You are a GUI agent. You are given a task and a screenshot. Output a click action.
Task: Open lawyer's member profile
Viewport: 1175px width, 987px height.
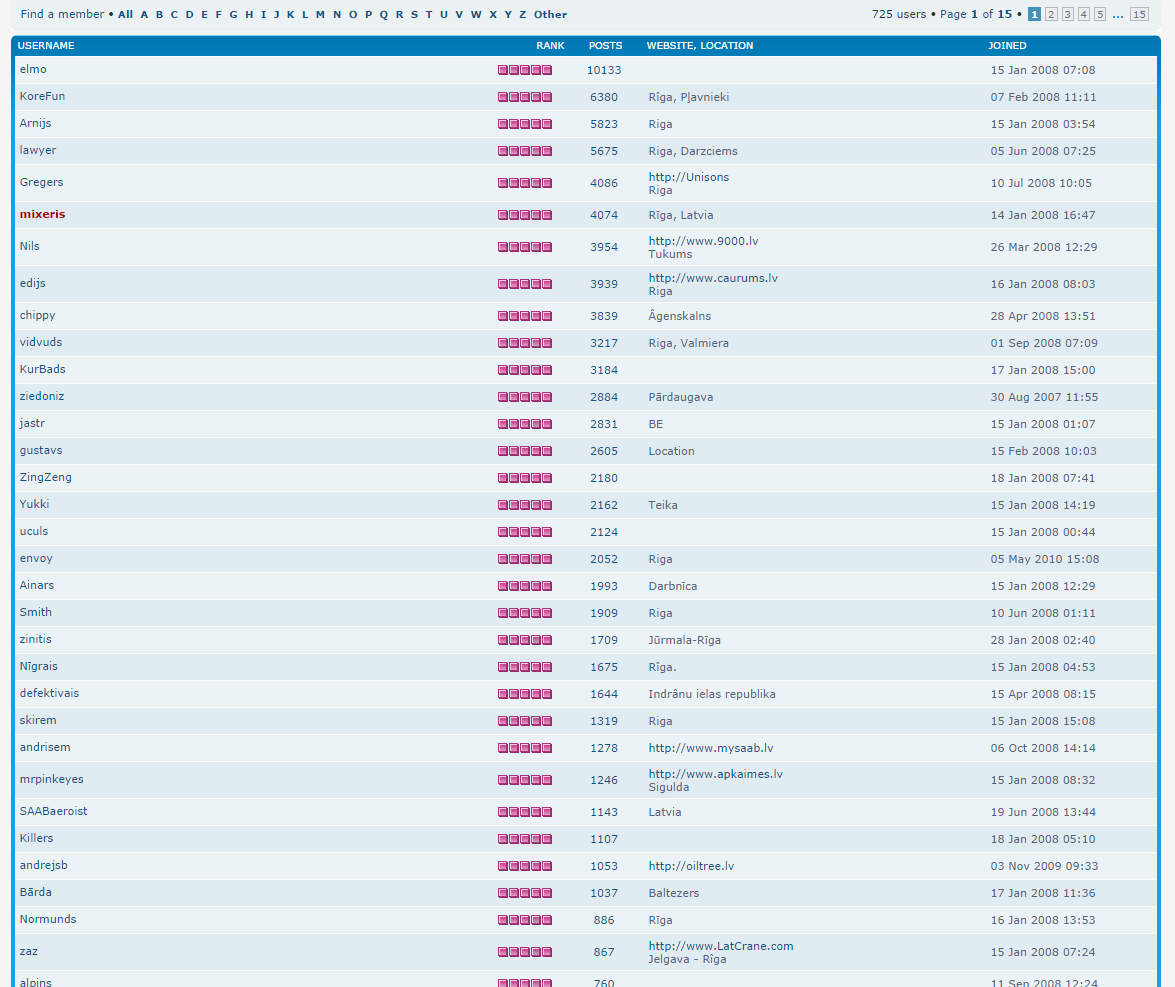(x=37, y=150)
